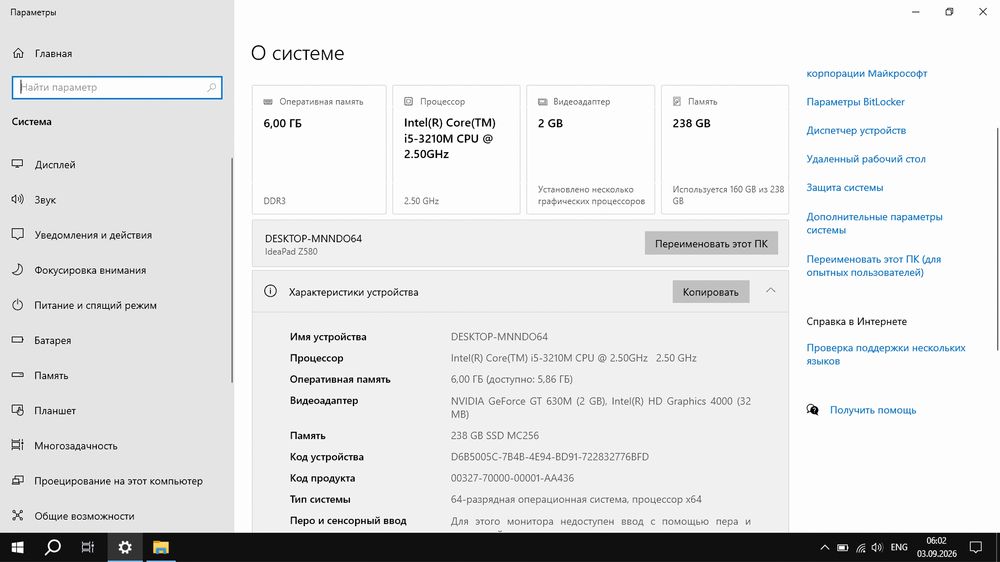Click the Settings gear on the taskbar

[125, 547]
